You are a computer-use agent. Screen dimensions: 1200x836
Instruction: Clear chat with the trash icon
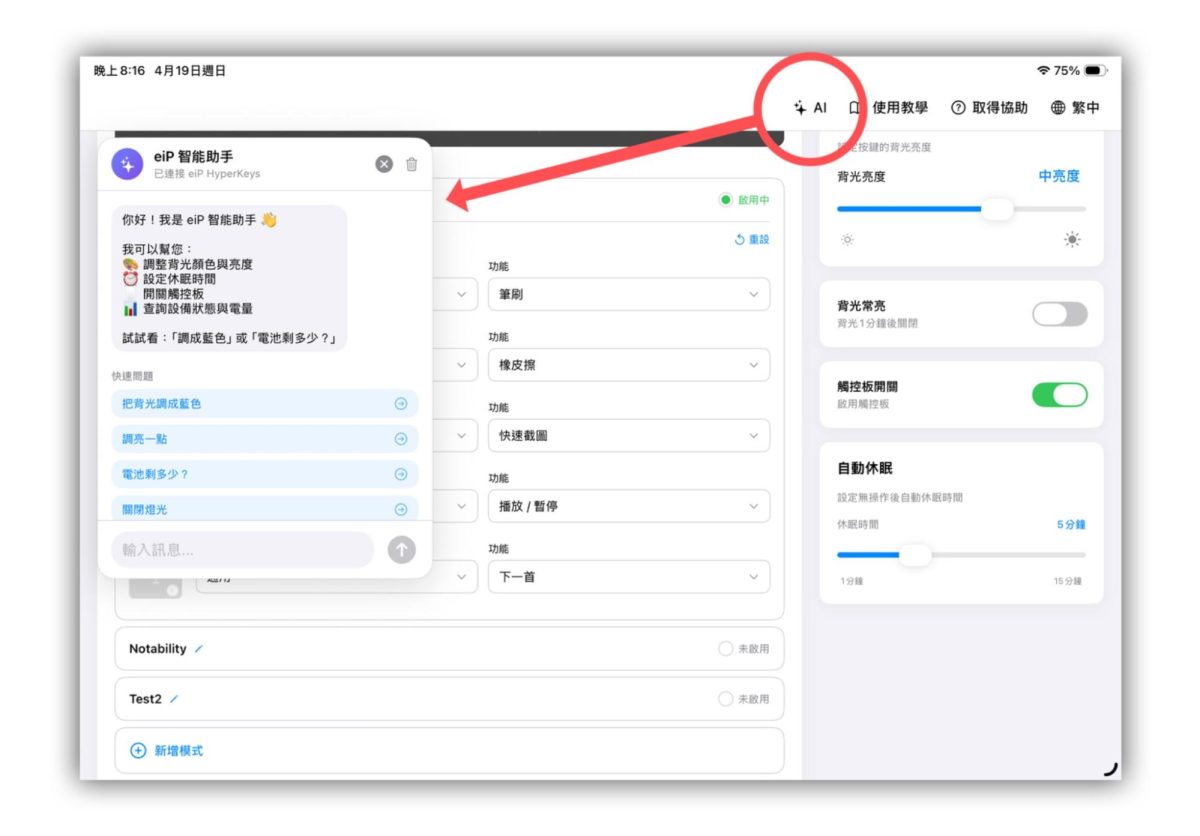(x=412, y=164)
